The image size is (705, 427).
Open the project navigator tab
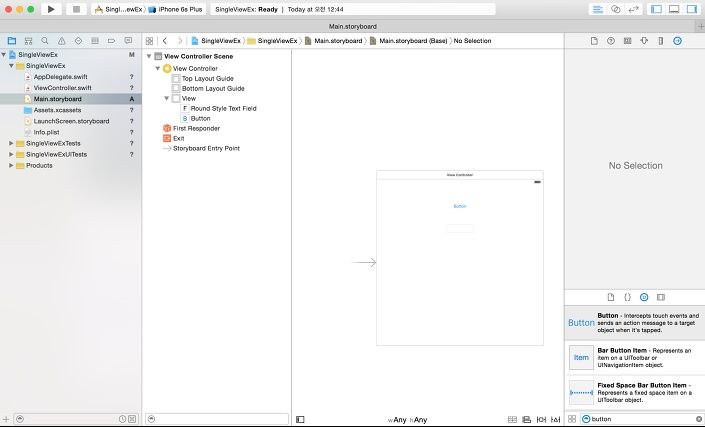point(12,41)
